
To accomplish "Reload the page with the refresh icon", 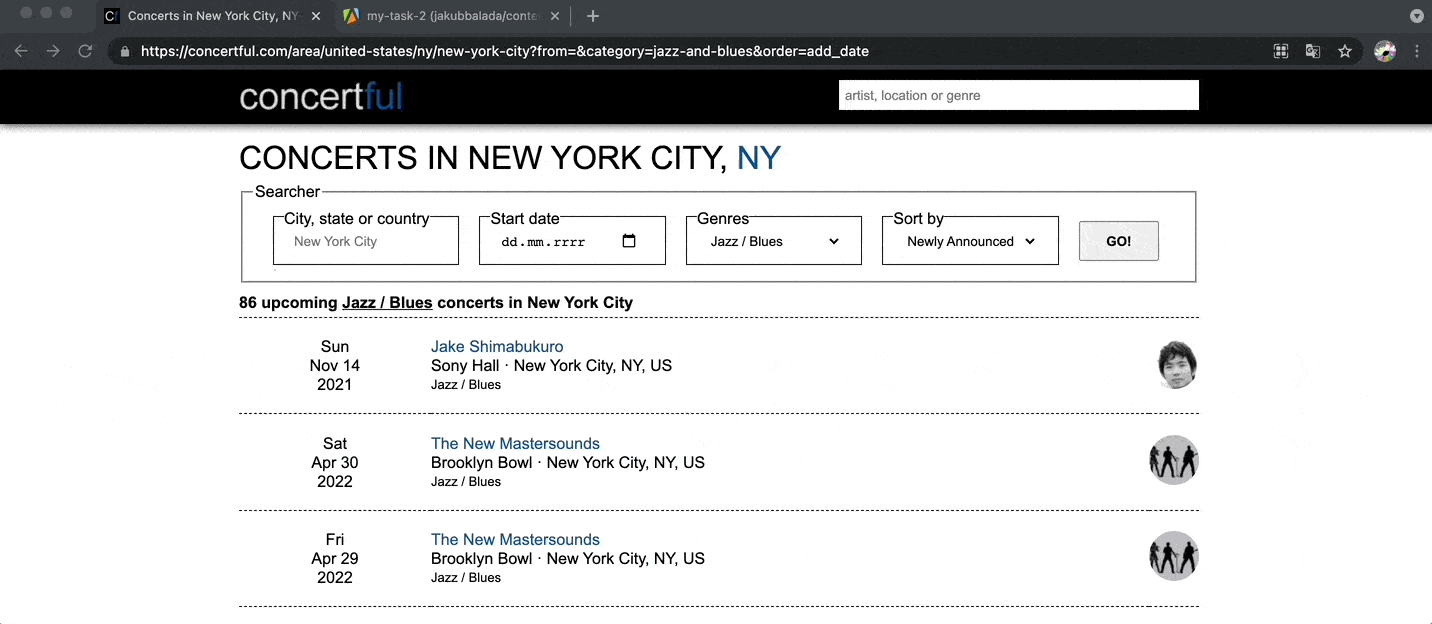I will pos(86,51).
